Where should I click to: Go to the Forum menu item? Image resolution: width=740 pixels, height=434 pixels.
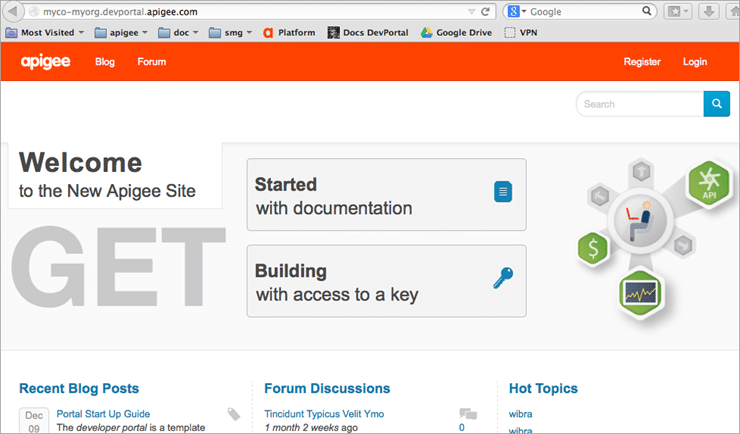pyautogui.click(x=151, y=62)
